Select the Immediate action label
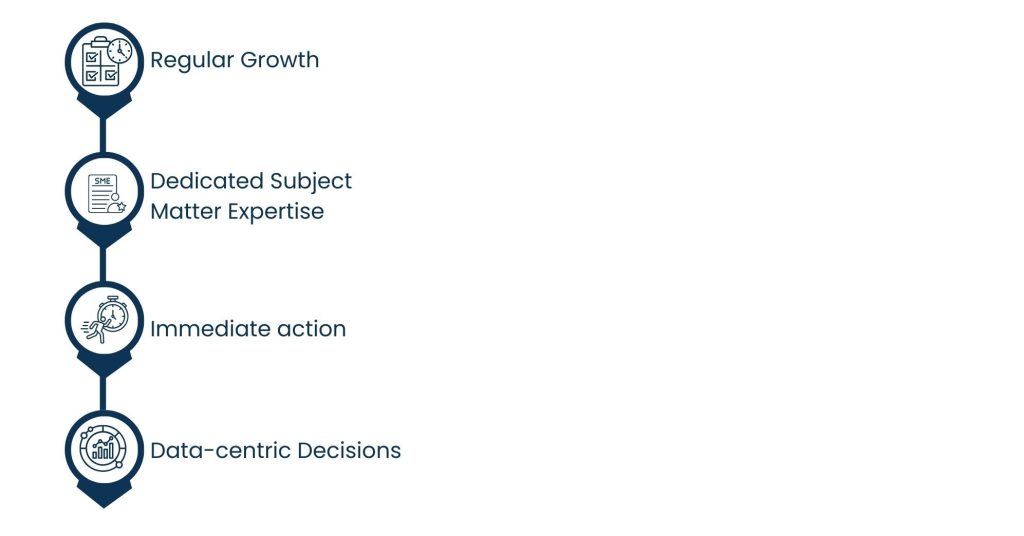This screenshot has width=1024, height=536. [x=248, y=328]
